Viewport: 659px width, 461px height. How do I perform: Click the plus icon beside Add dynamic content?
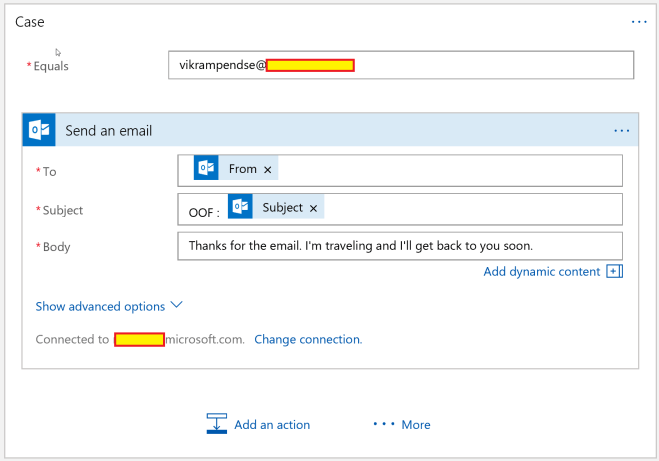pos(614,272)
